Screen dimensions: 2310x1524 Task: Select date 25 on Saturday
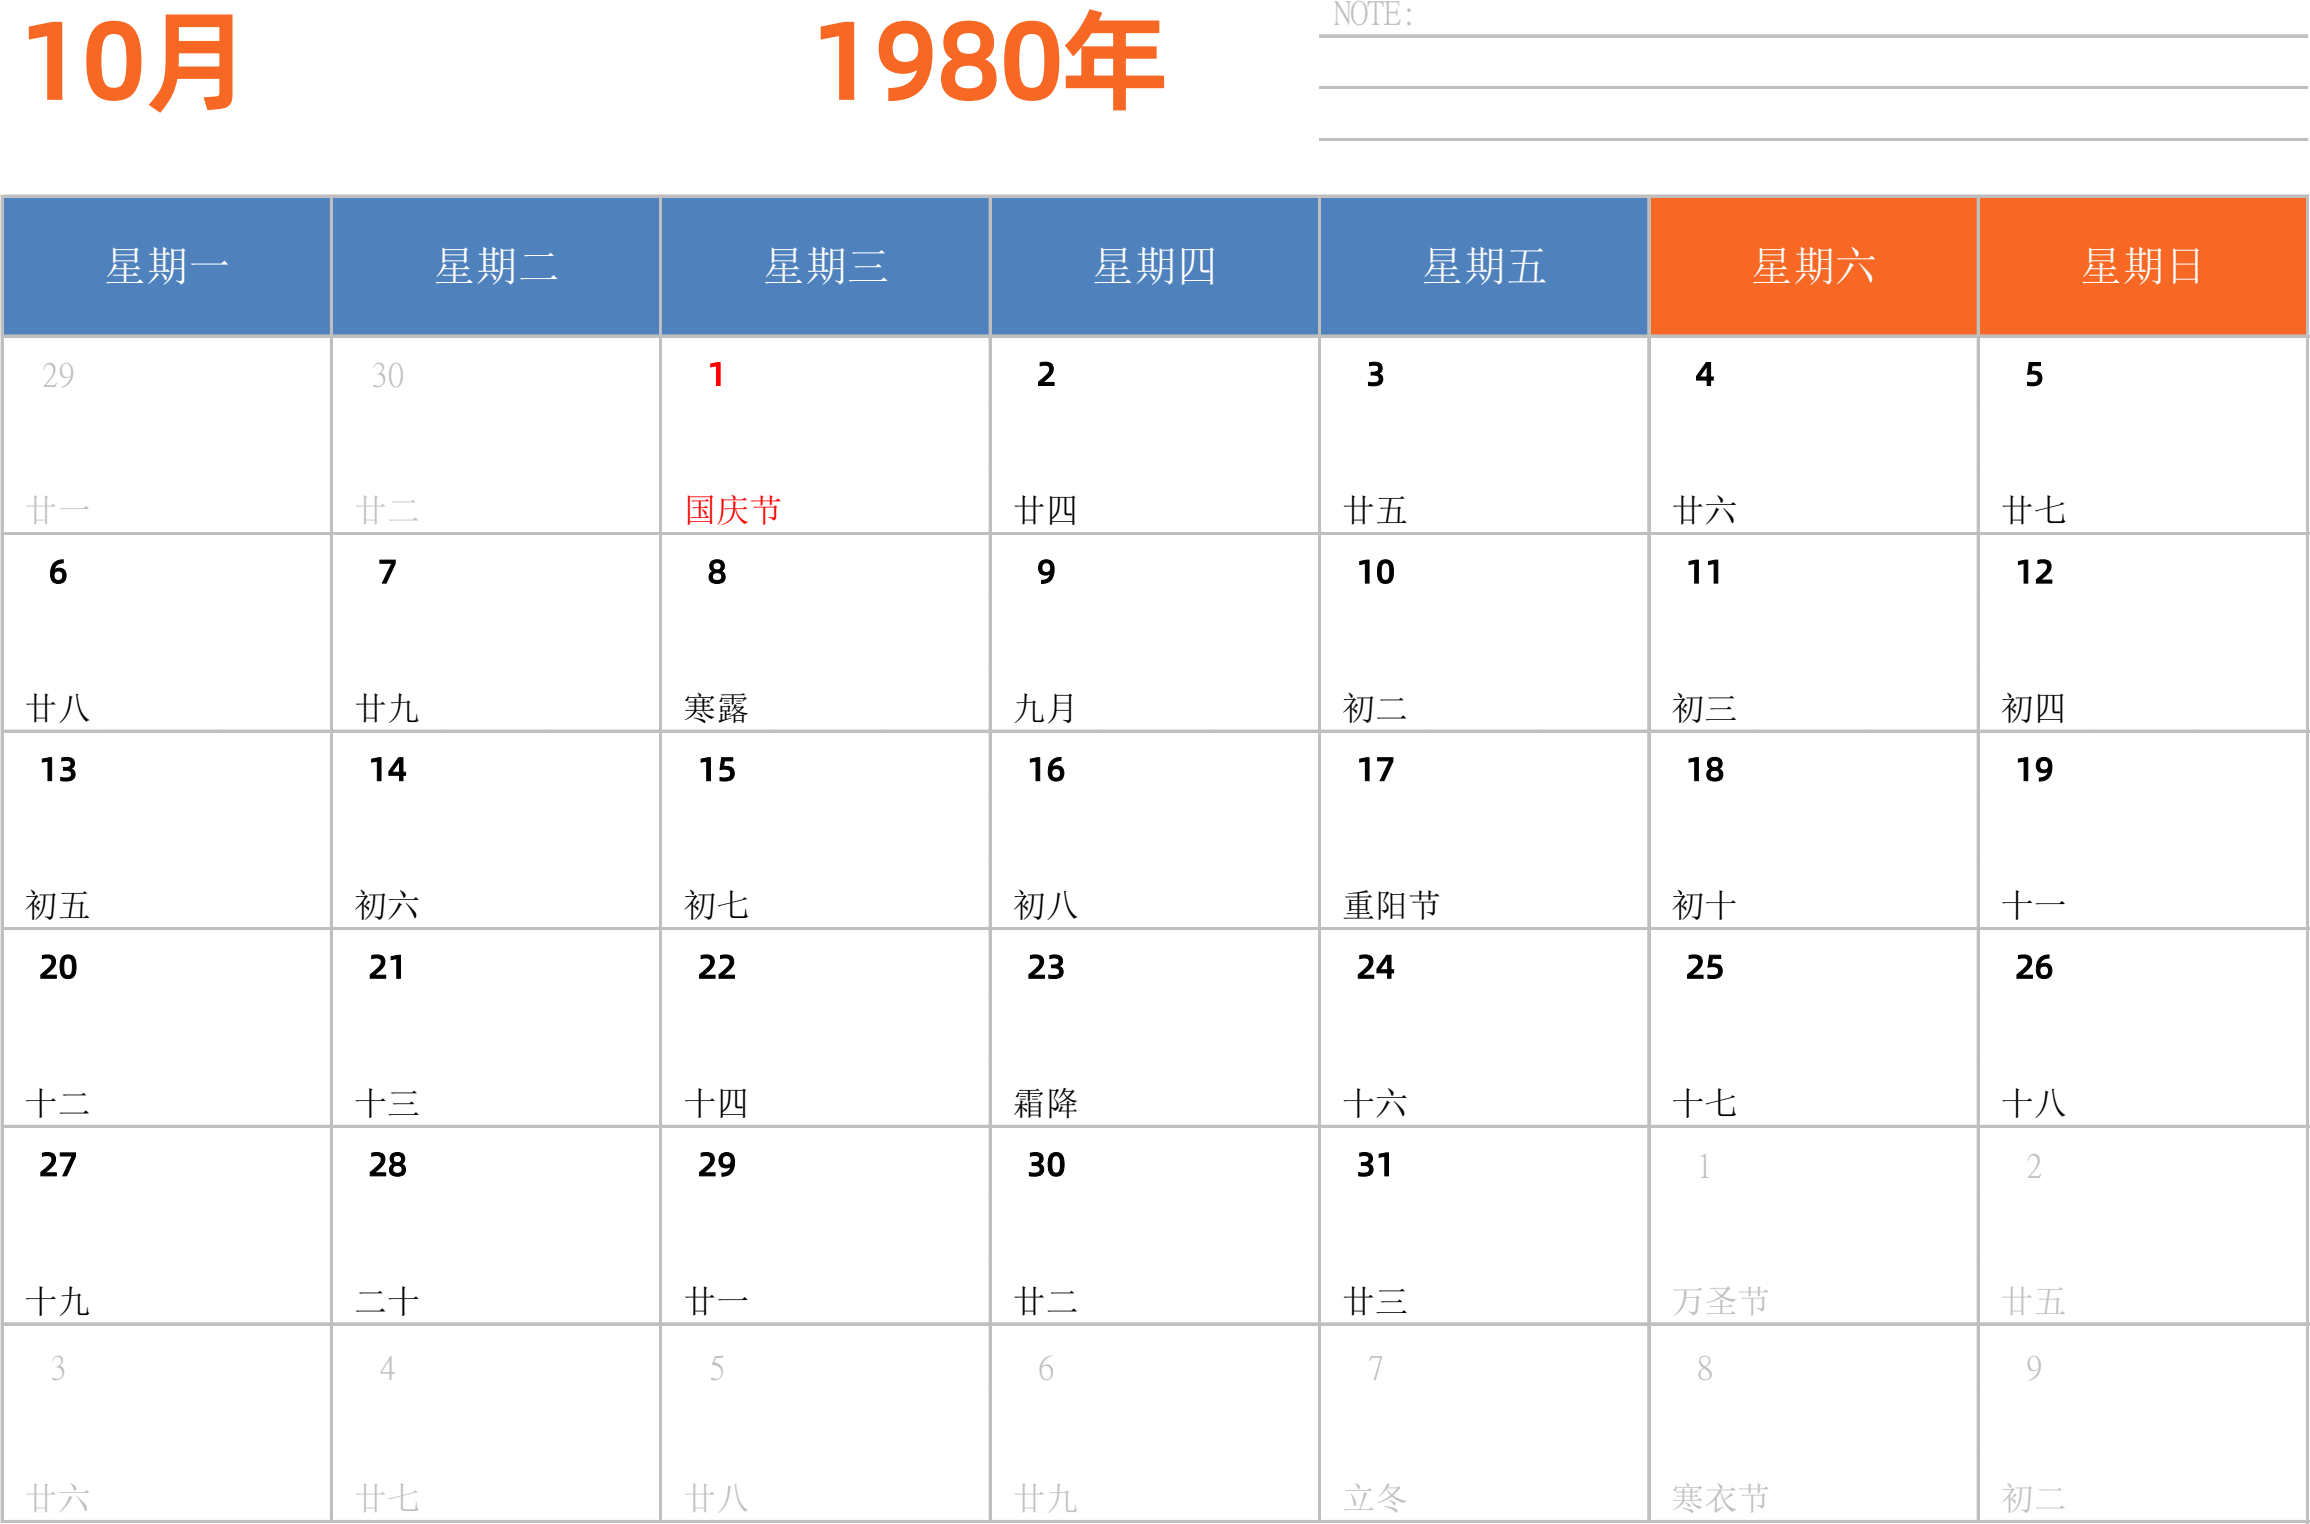pos(1705,967)
